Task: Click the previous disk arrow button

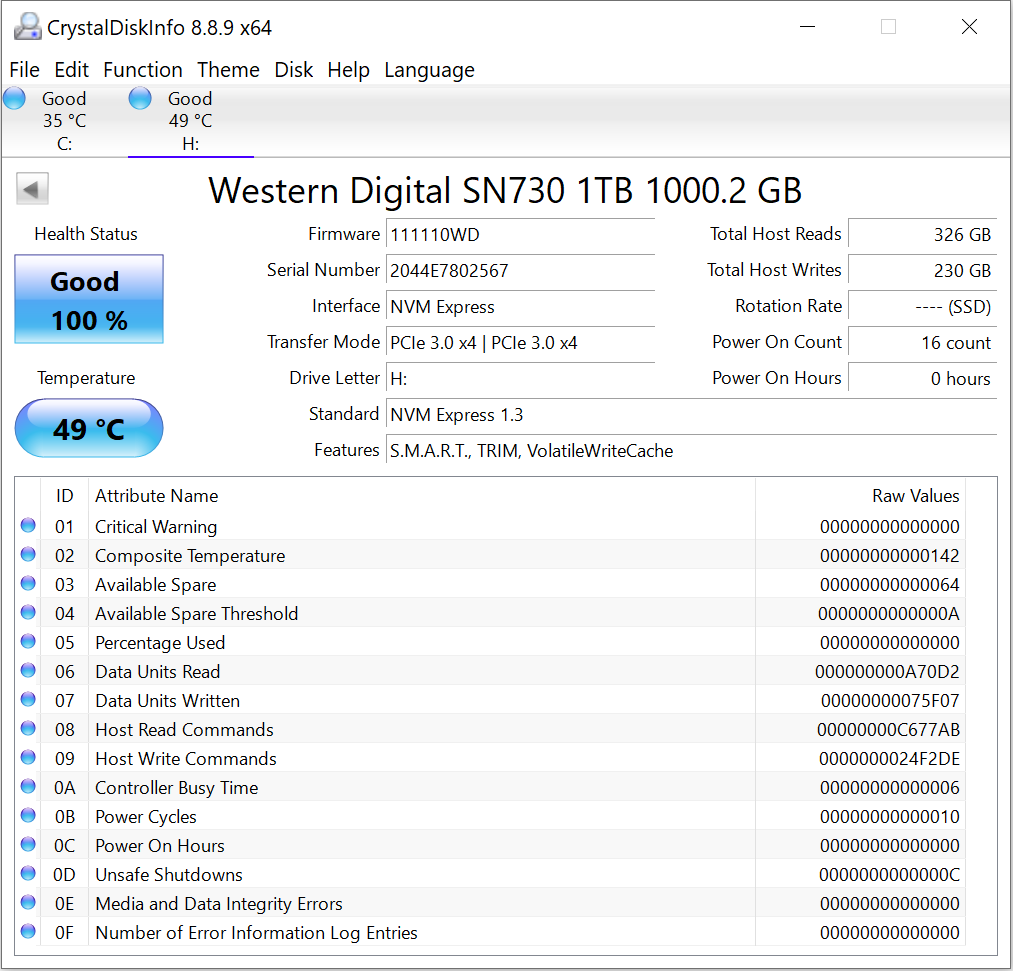Action: (x=33, y=189)
